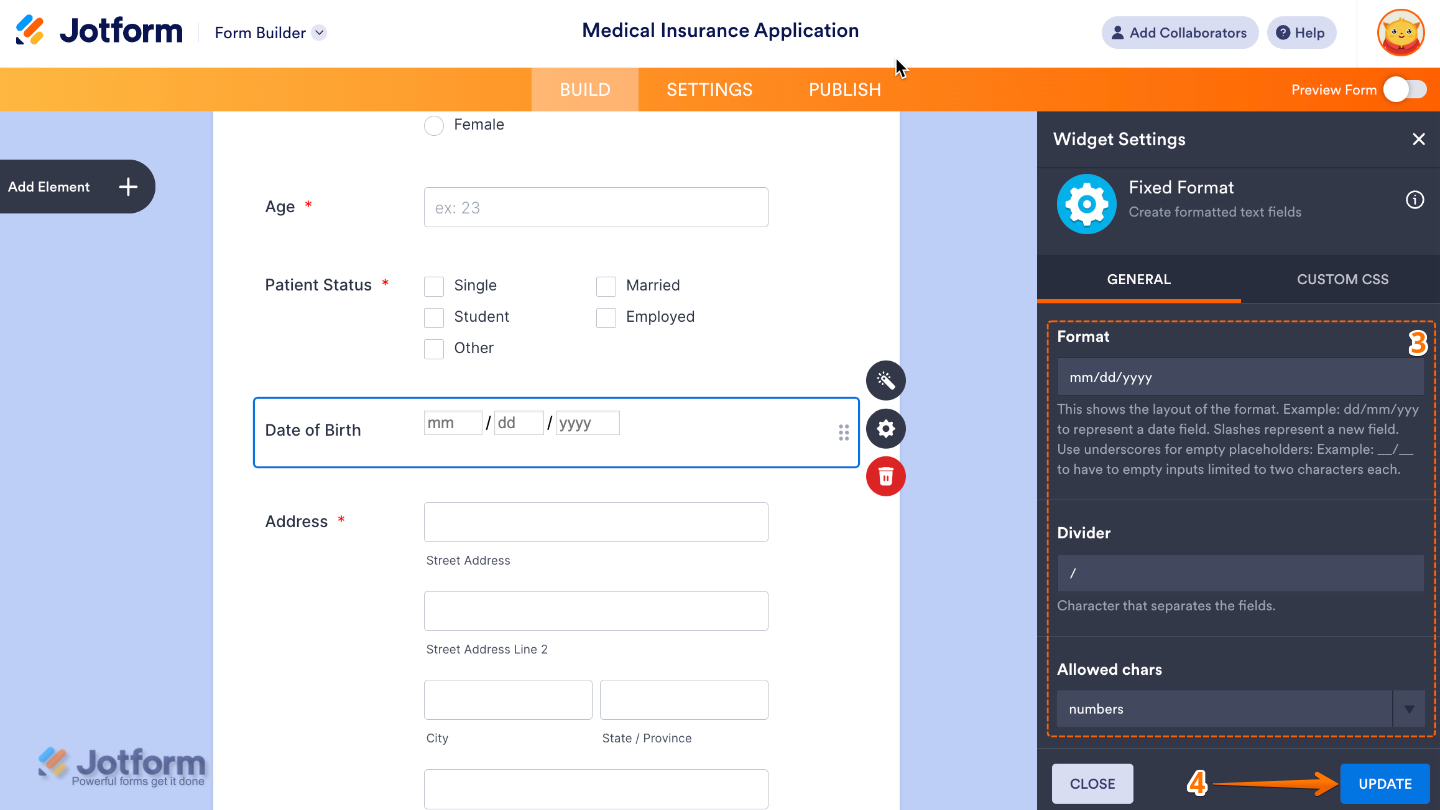Click the magic wand field-properties icon
Screen dimensions: 1440x810
[x=885, y=380]
